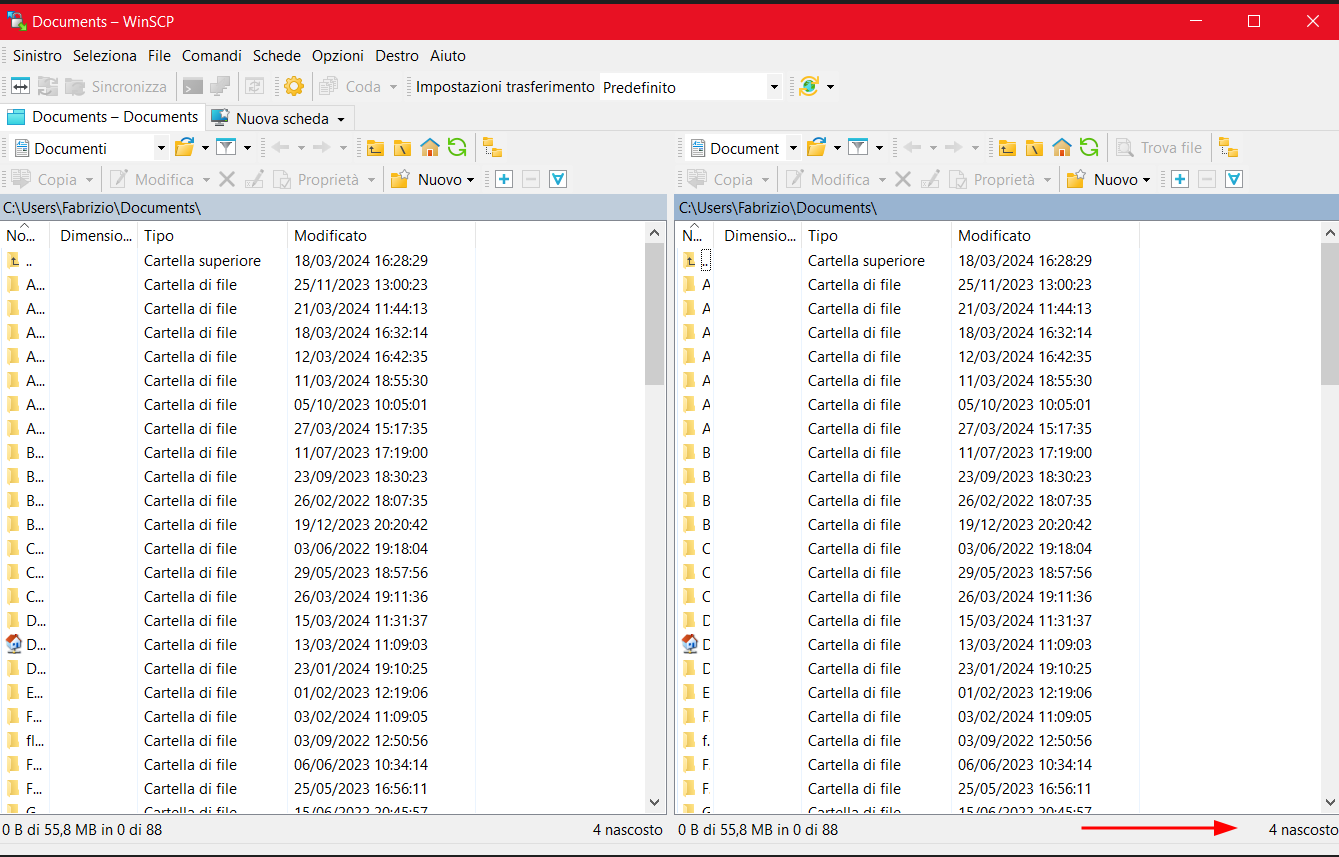This screenshot has width=1339, height=857.
Task: Go to the root directory in the left panel
Action: point(402,147)
